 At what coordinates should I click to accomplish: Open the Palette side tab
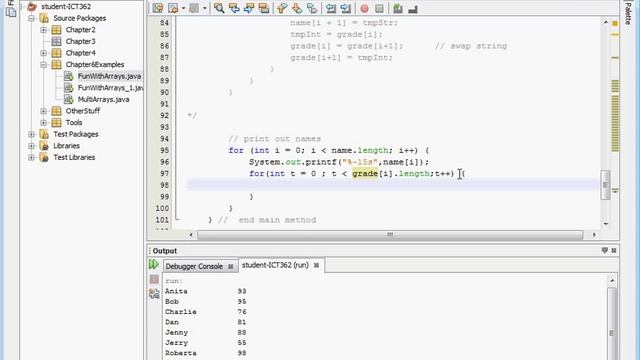pyautogui.click(x=628, y=12)
